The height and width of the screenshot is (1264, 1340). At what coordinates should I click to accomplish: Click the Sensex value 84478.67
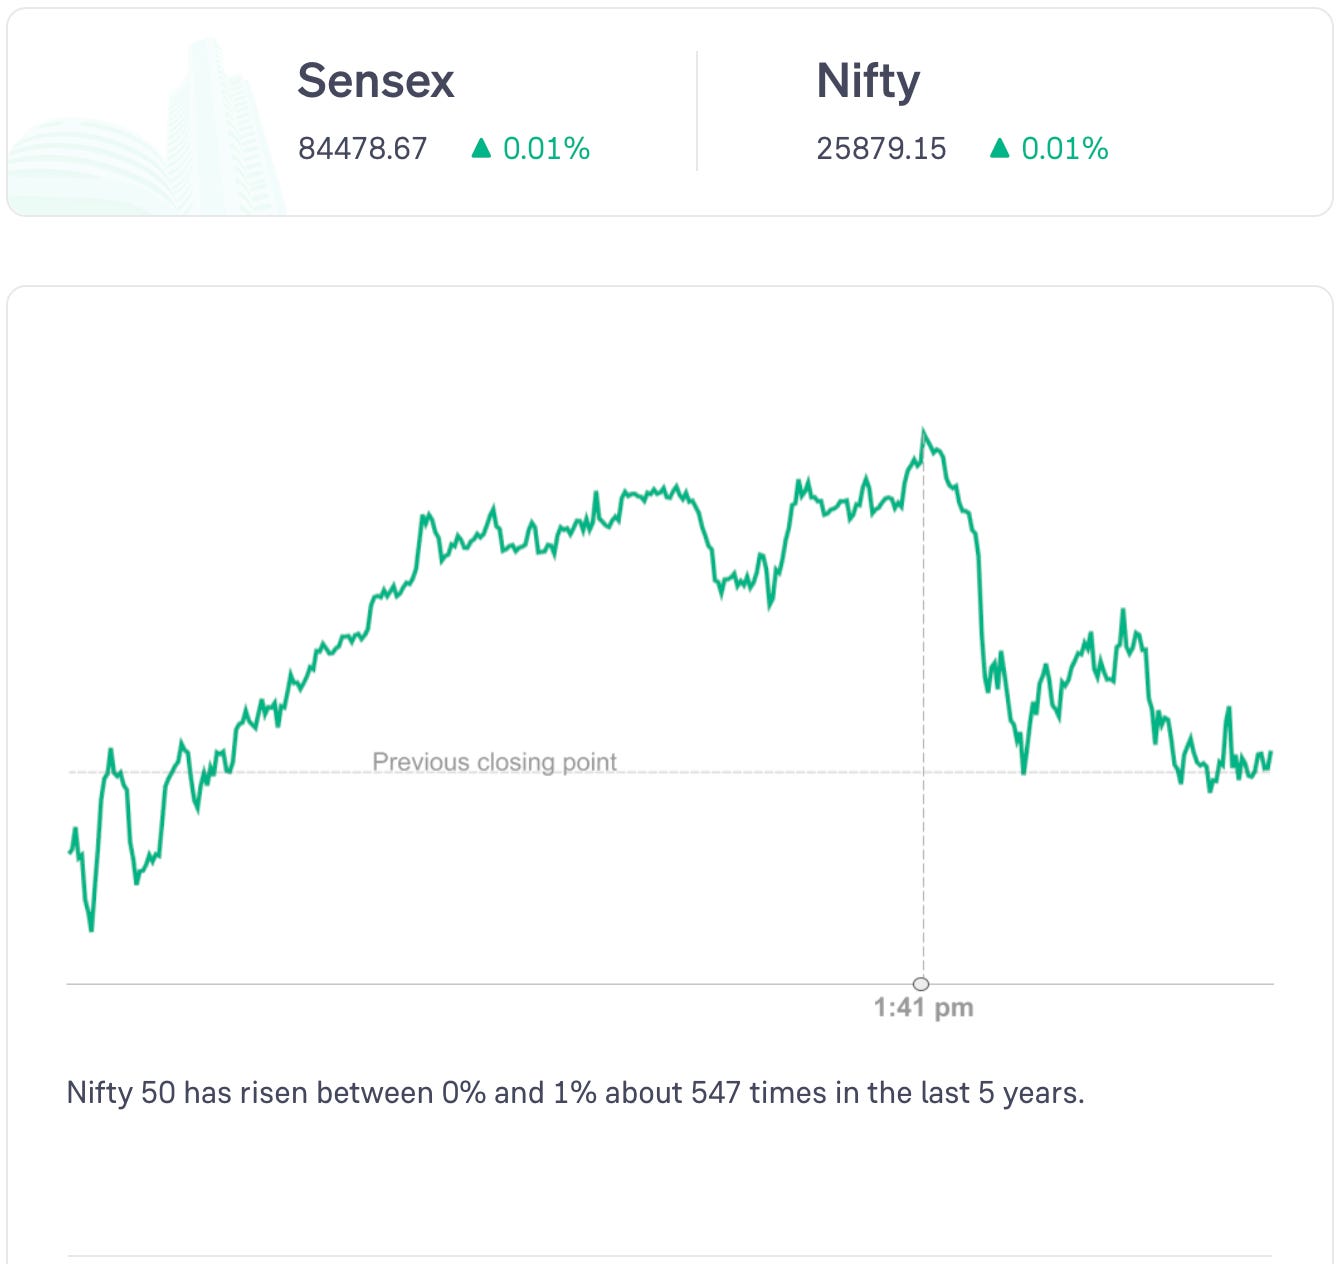[x=362, y=149]
